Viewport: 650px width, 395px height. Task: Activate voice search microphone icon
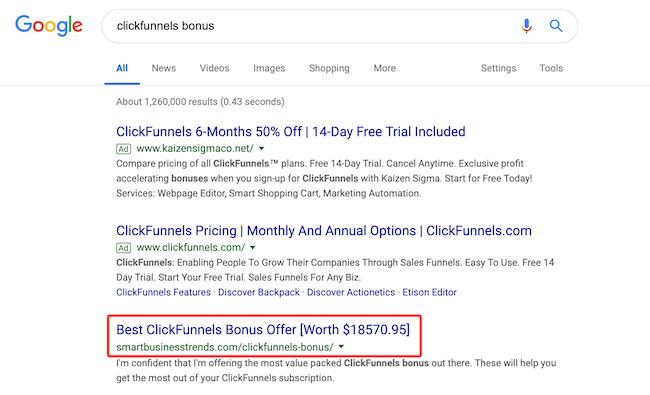click(526, 26)
